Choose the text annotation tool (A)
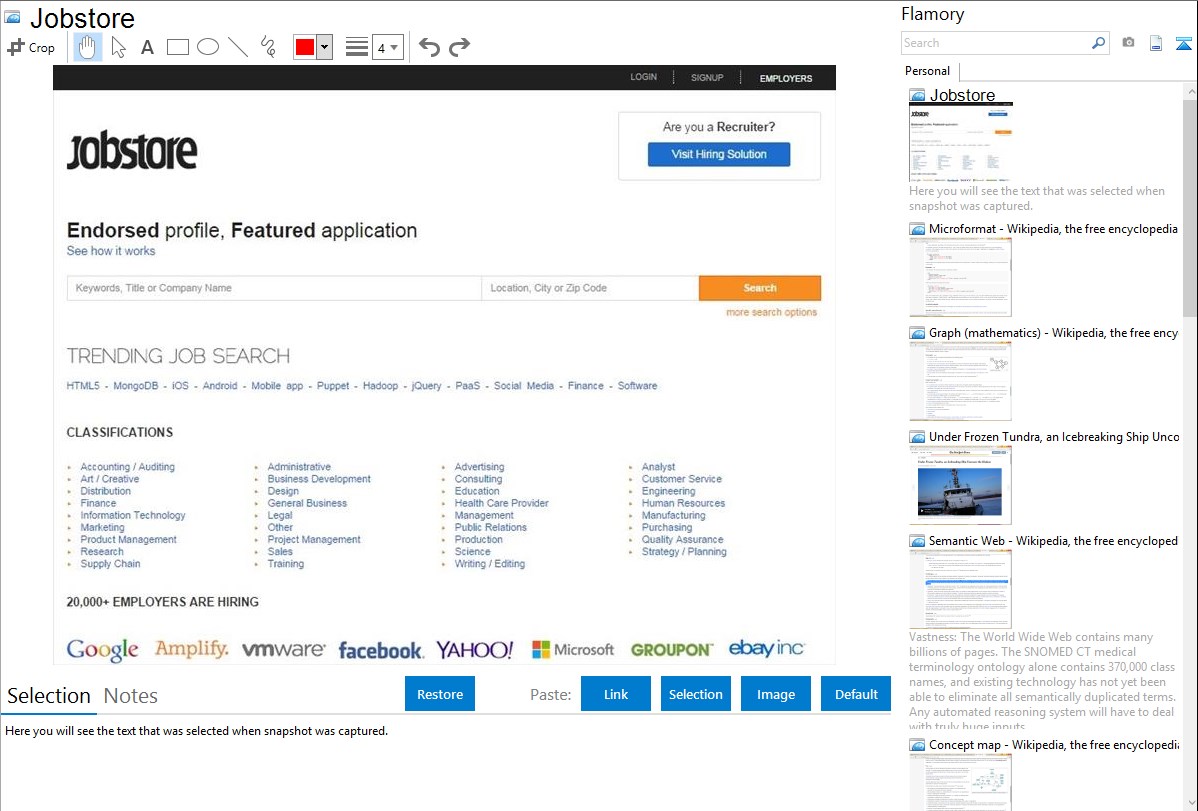This screenshot has width=1198, height=811. [147, 47]
